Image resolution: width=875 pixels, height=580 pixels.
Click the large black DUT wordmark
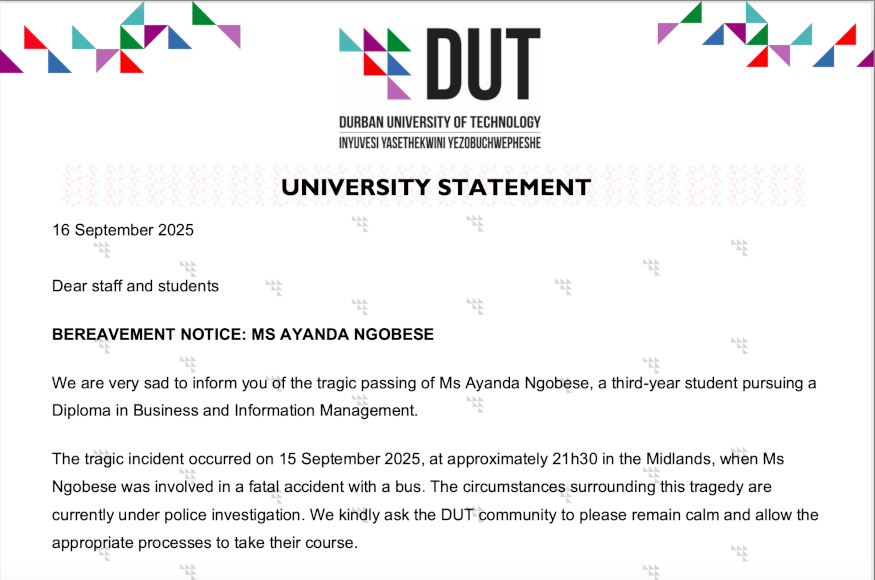(x=484, y=64)
